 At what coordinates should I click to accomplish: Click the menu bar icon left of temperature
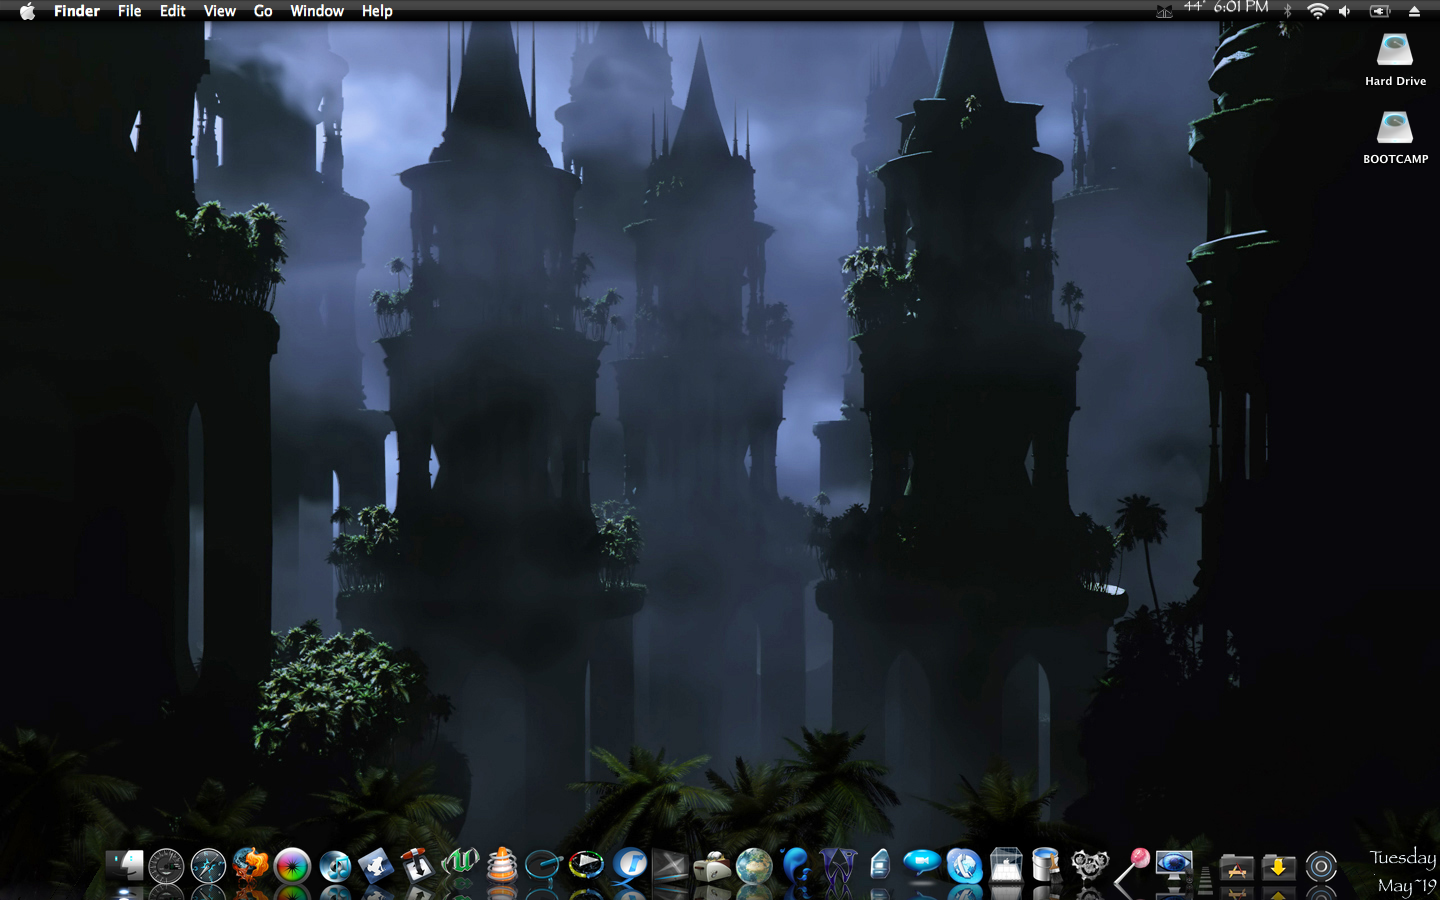pyautogui.click(x=1164, y=11)
